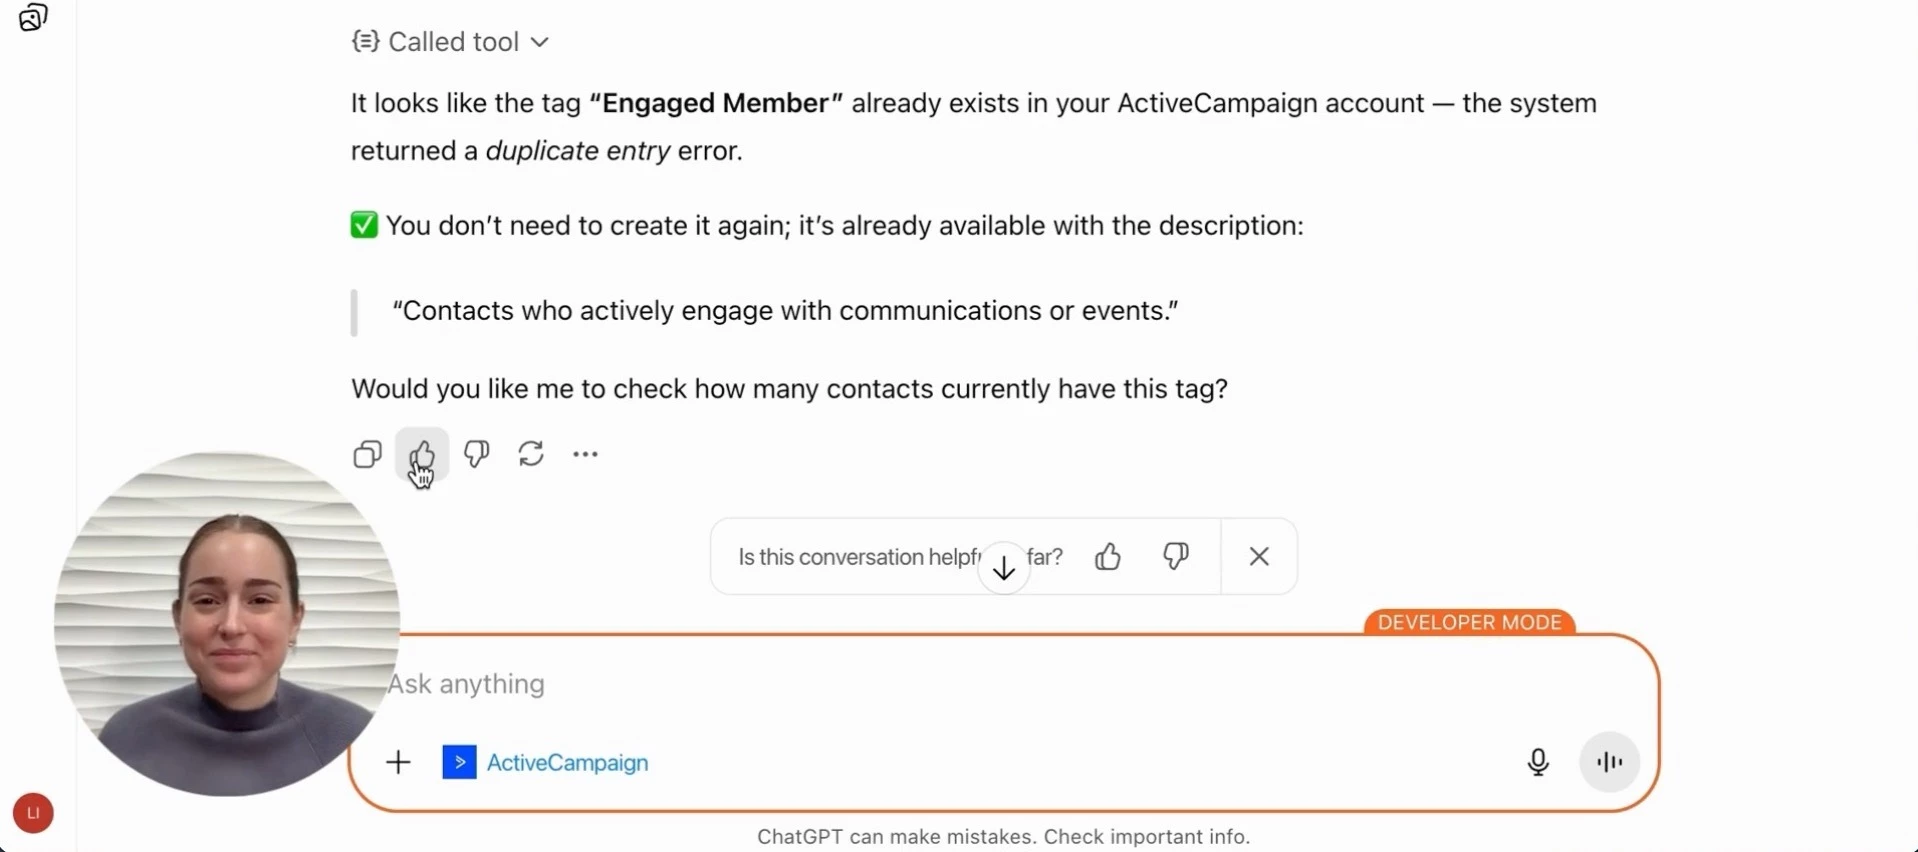Start dictation with the microphone icon
The image size is (1918, 852).
1538,763
